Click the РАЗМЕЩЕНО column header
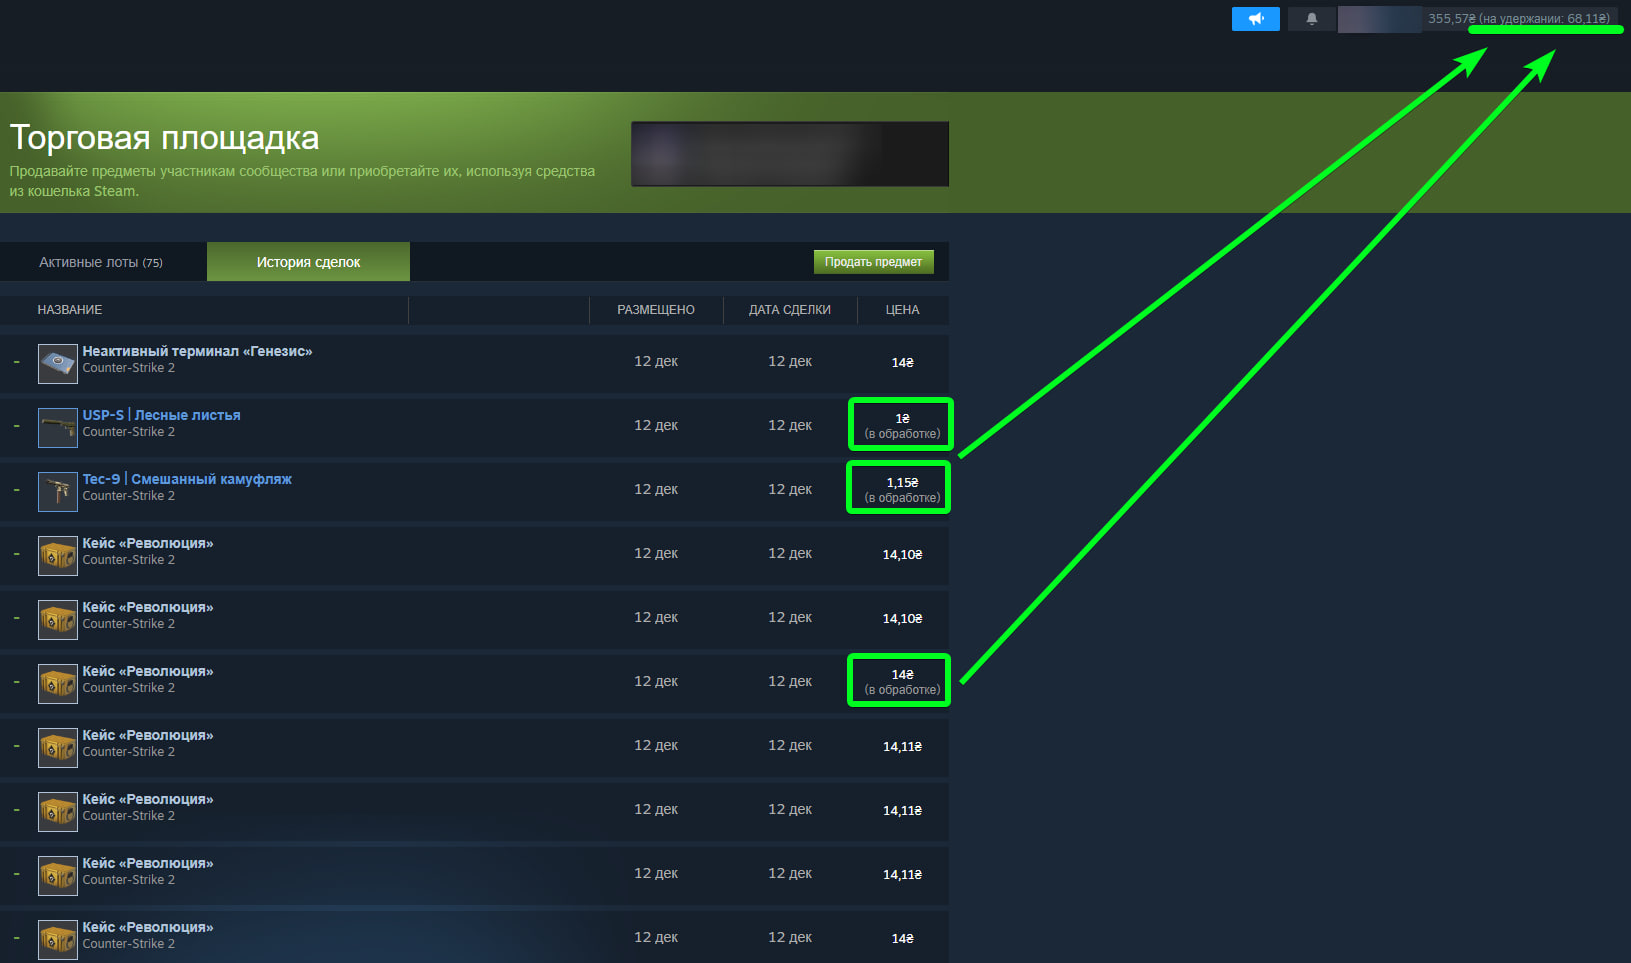1631x963 pixels. pos(656,310)
